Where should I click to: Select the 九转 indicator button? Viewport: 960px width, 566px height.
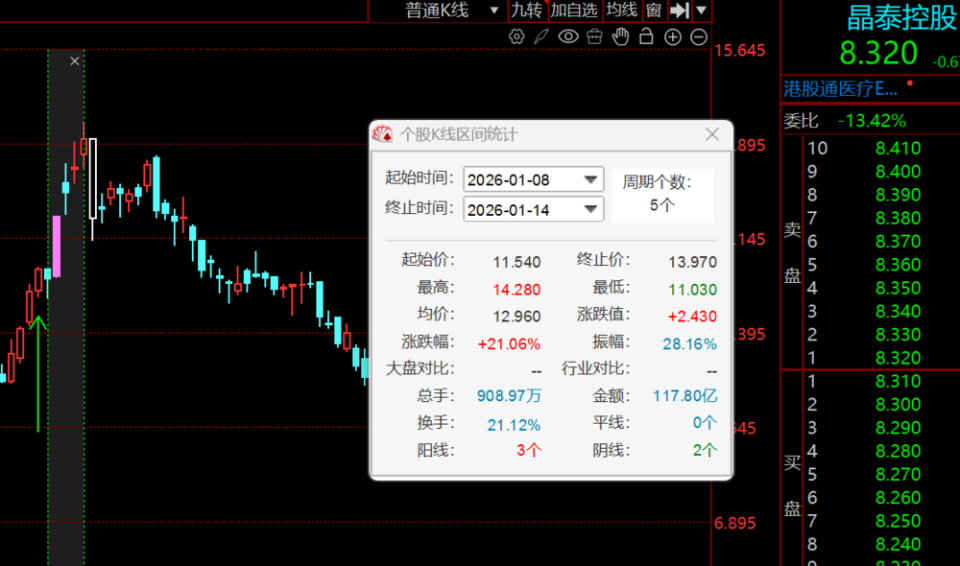[x=527, y=10]
